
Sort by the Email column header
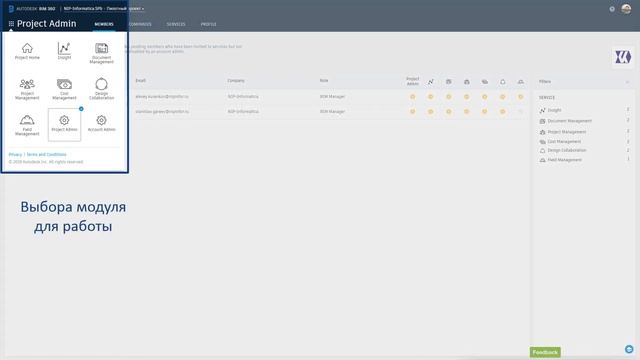[140, 81]
